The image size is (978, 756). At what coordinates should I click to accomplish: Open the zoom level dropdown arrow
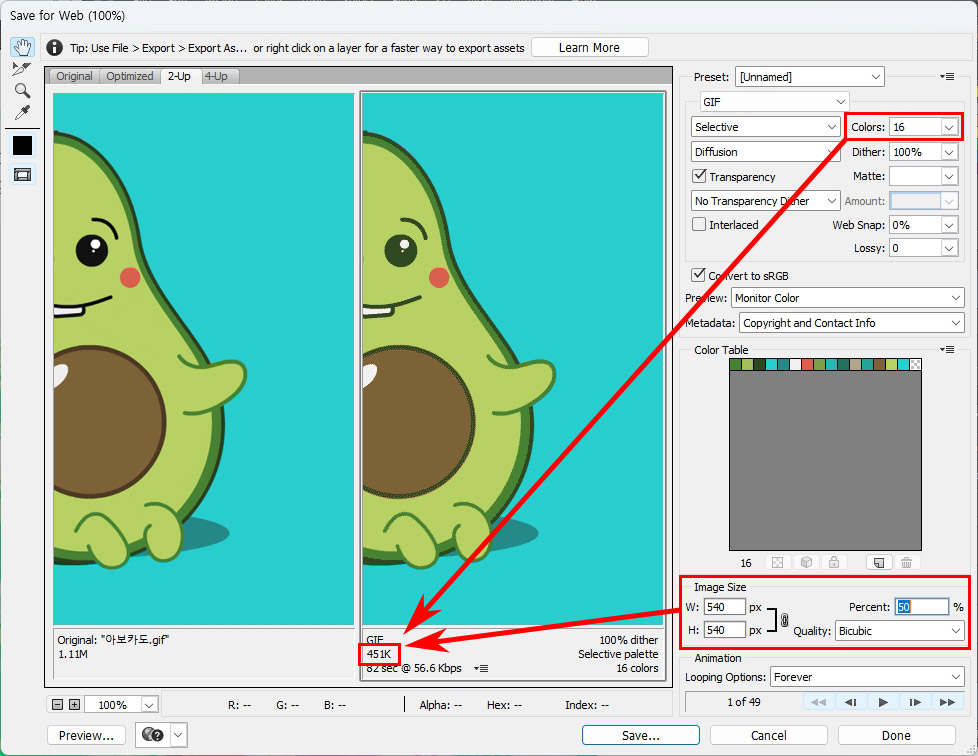[x=149, y=705]
